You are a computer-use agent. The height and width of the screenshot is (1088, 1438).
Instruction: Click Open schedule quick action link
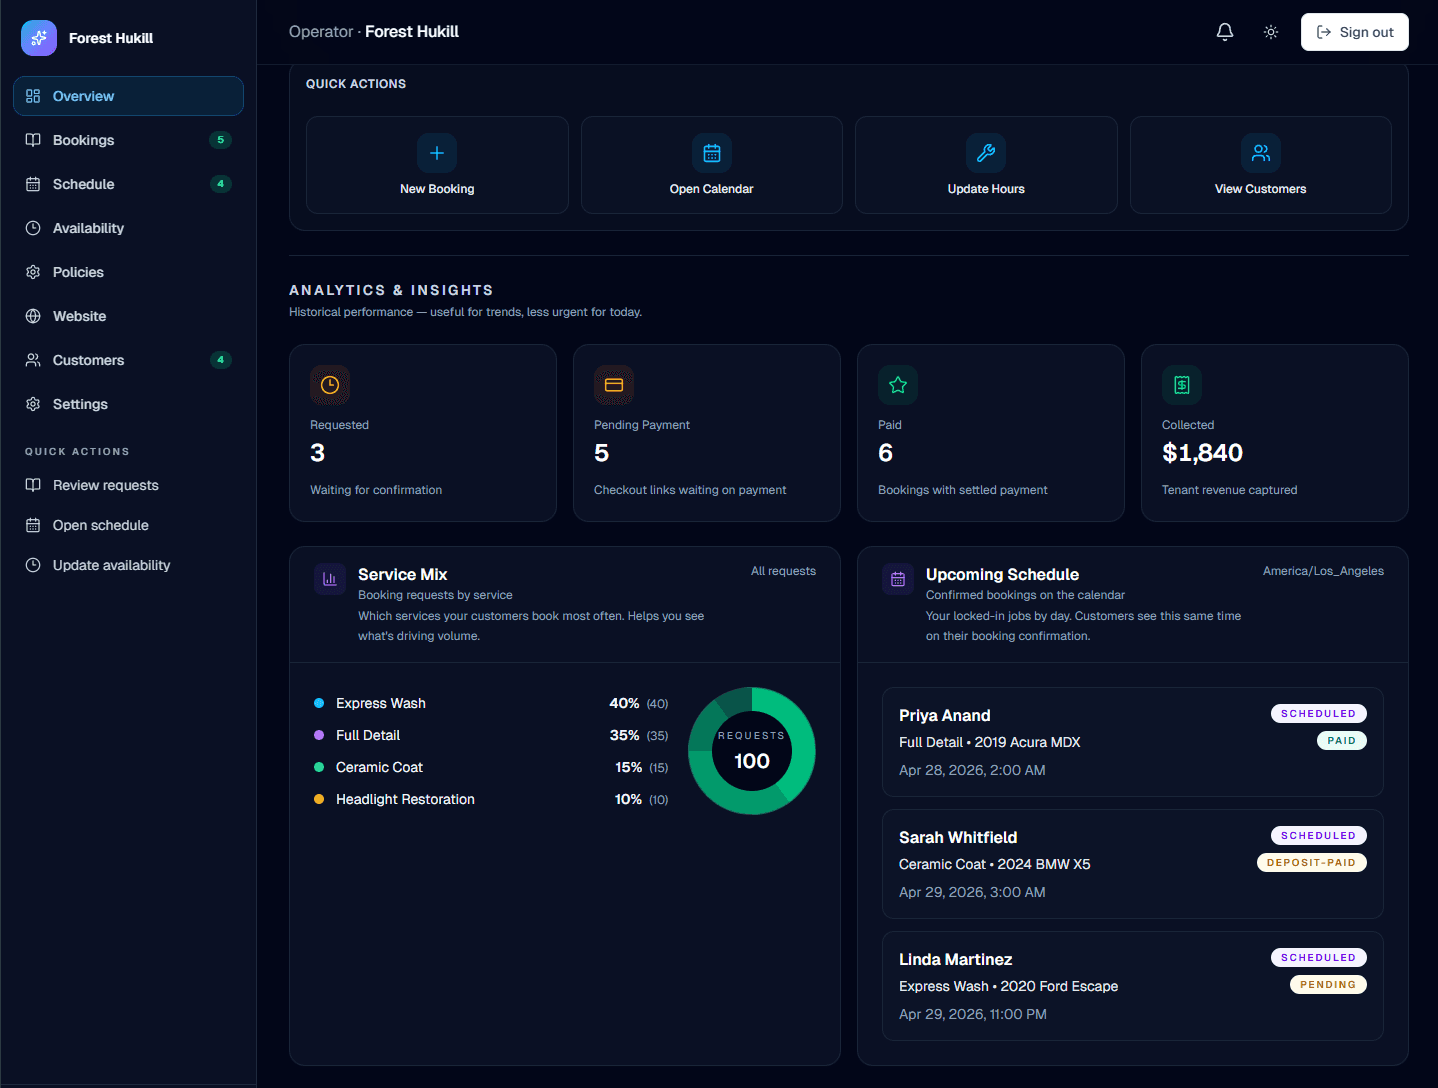[128, 525]
